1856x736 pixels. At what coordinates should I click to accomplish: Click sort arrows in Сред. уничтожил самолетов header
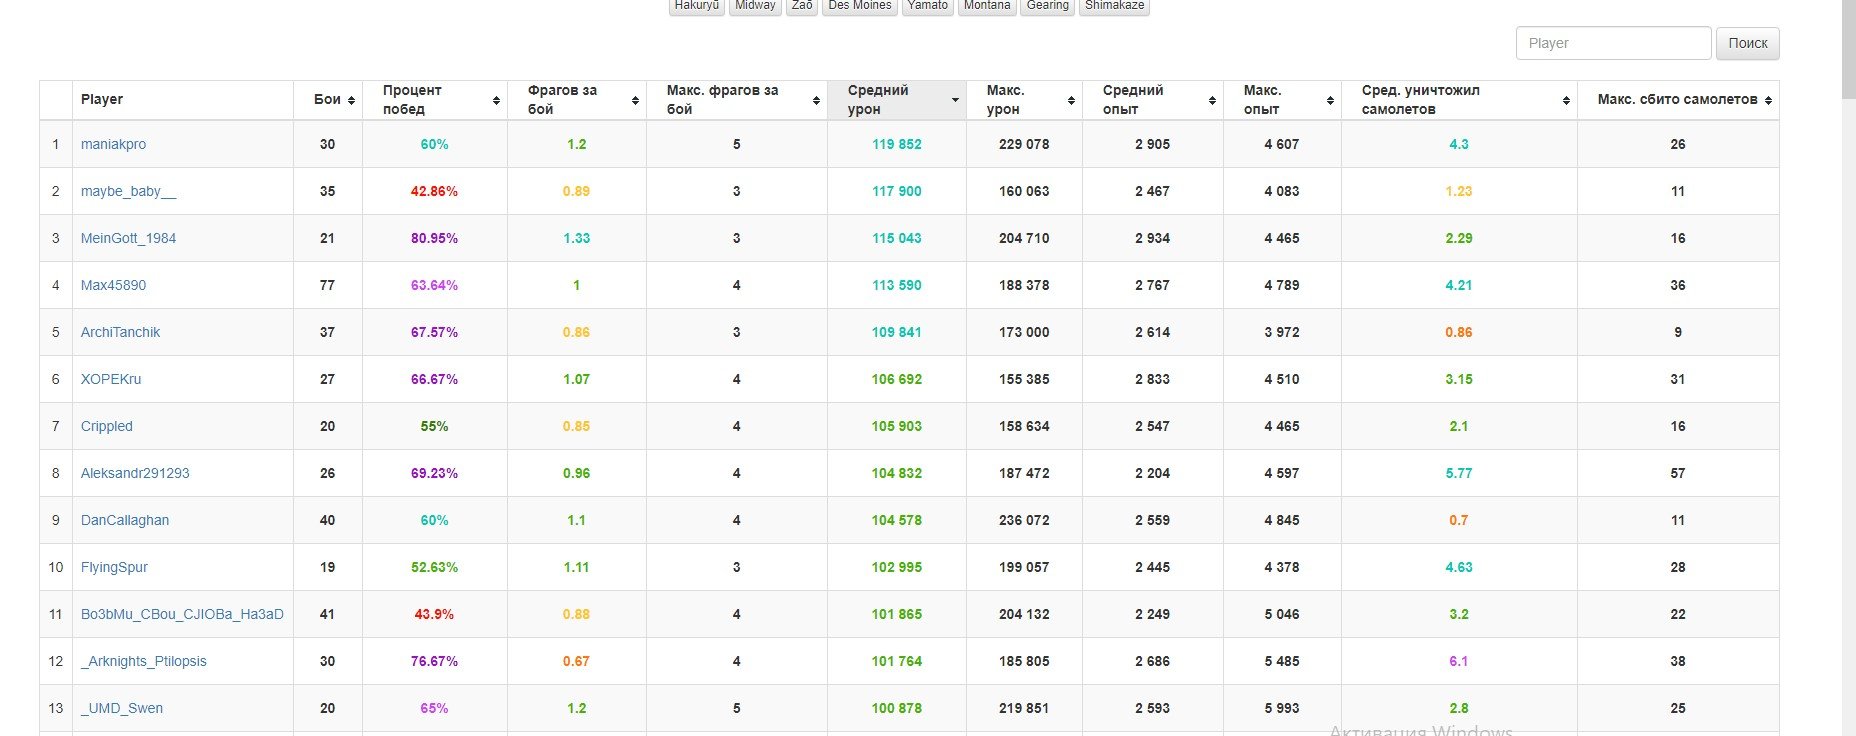[1566, 100]
